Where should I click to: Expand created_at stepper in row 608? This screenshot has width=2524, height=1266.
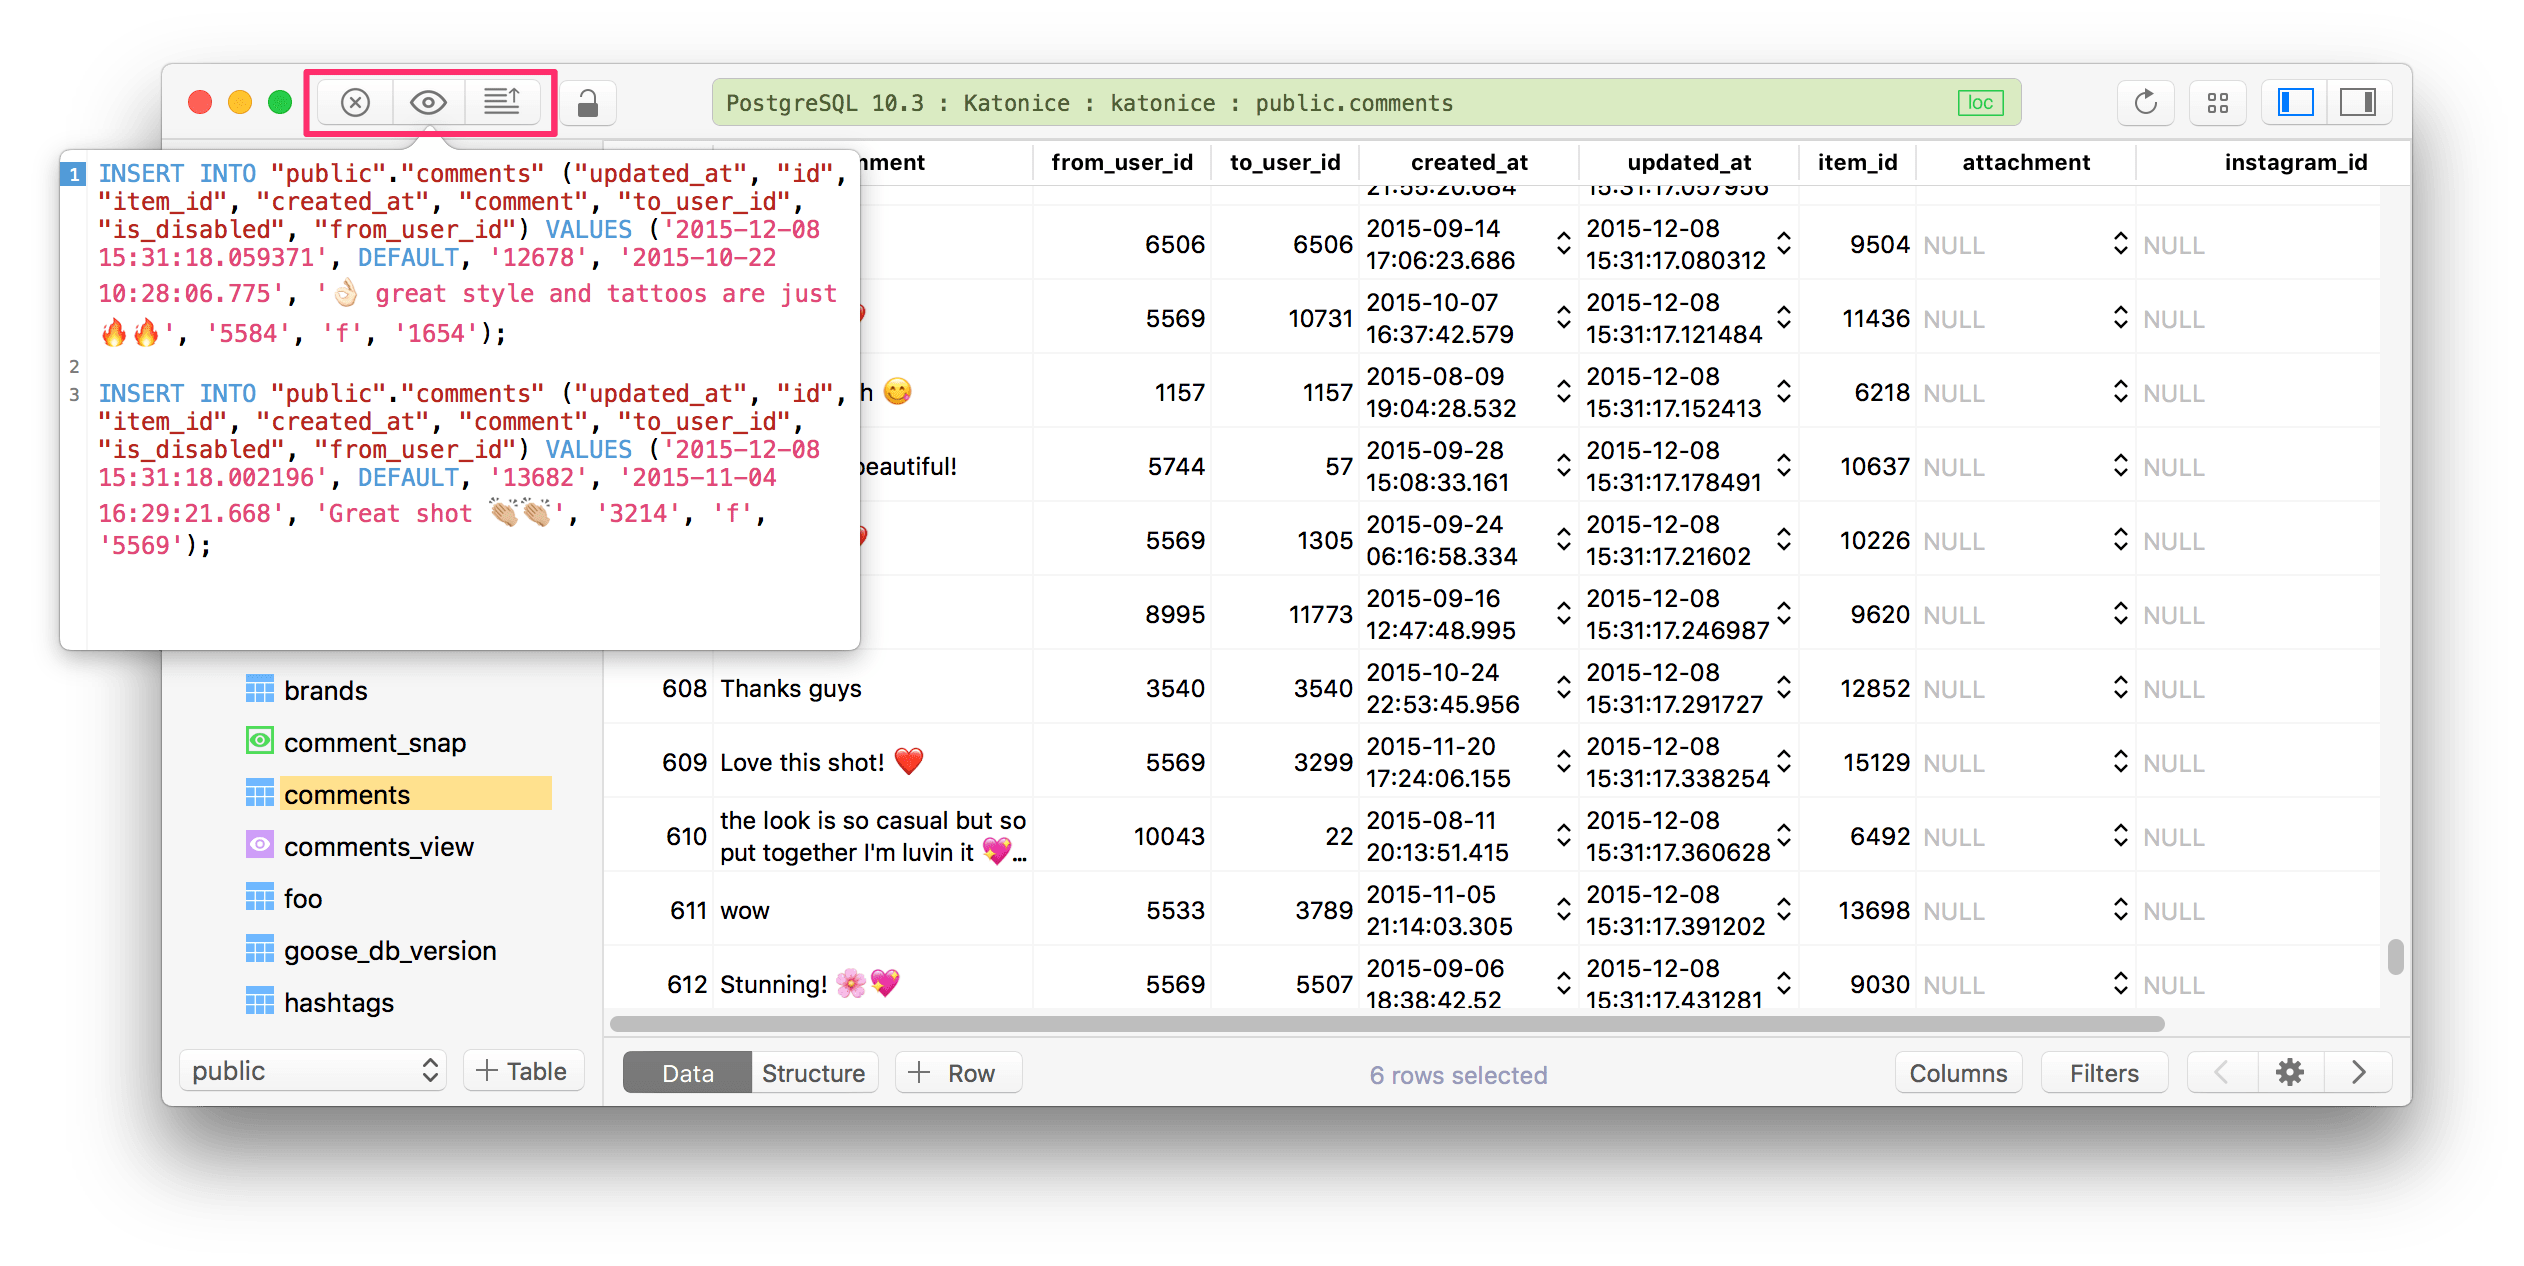[x=1563, y=688]
